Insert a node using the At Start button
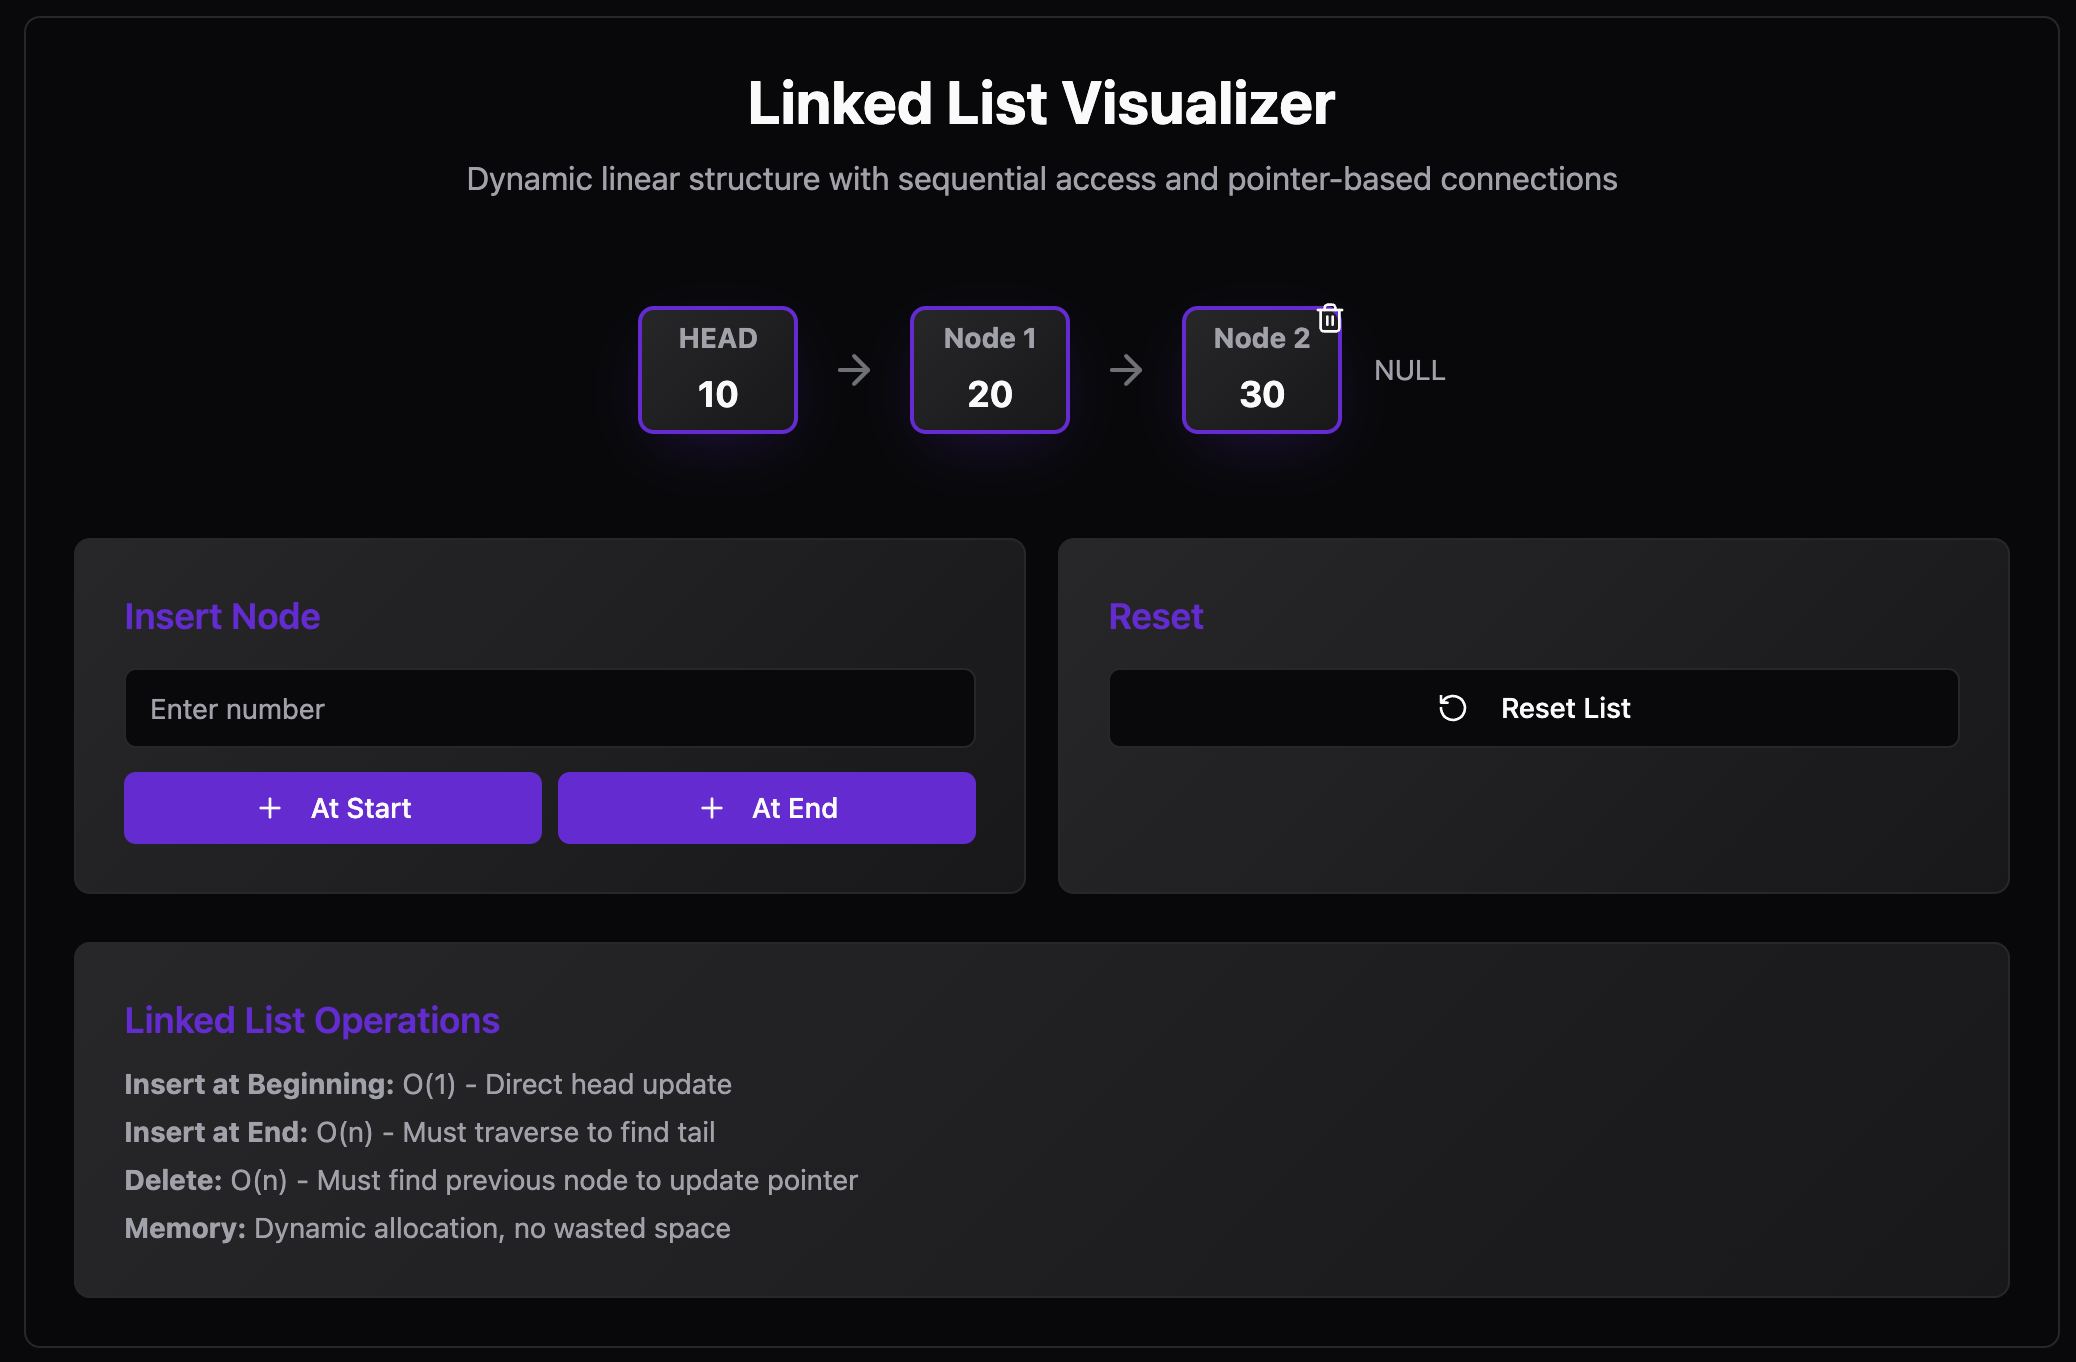 click(332, 807)
